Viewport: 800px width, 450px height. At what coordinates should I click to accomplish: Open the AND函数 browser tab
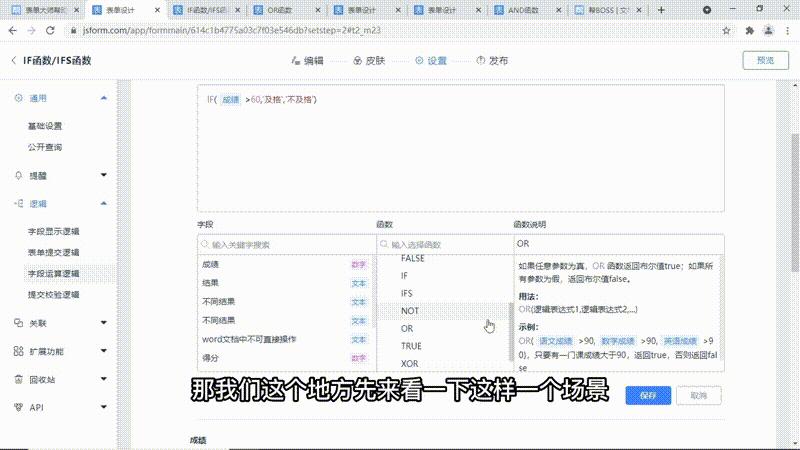[518, 10]
